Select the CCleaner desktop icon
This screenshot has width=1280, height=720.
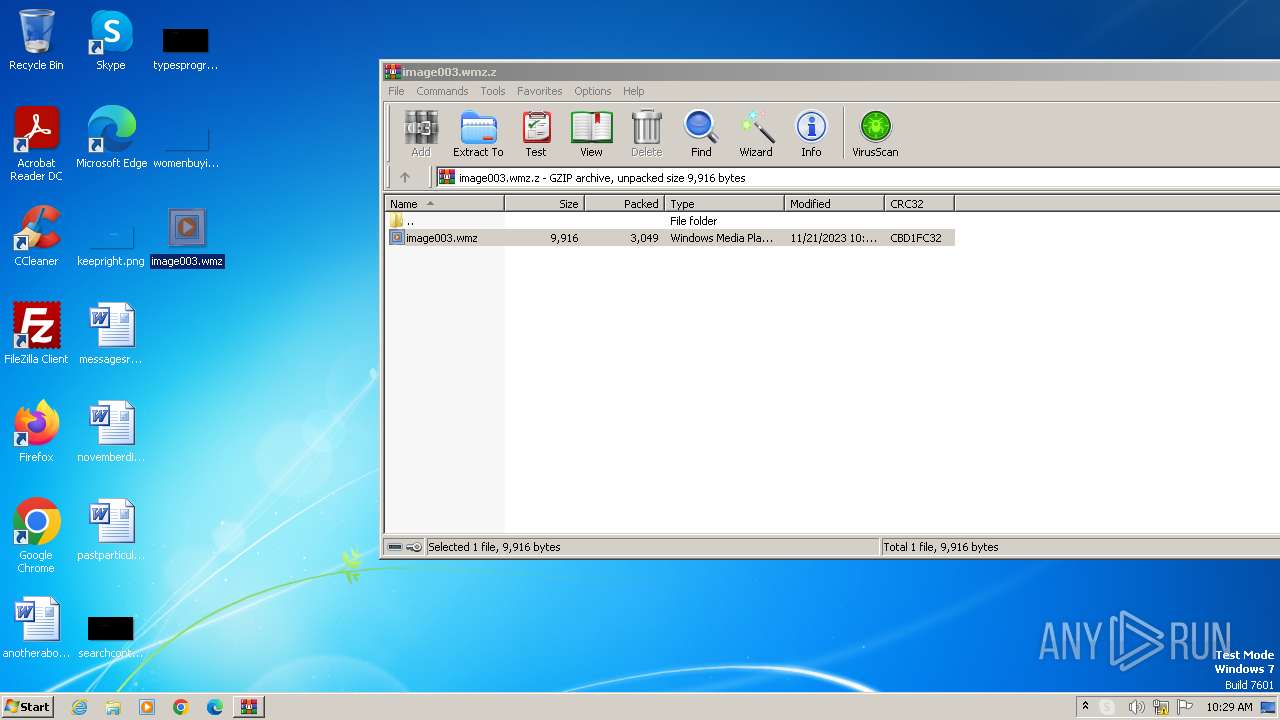click(x=36, y=236)
